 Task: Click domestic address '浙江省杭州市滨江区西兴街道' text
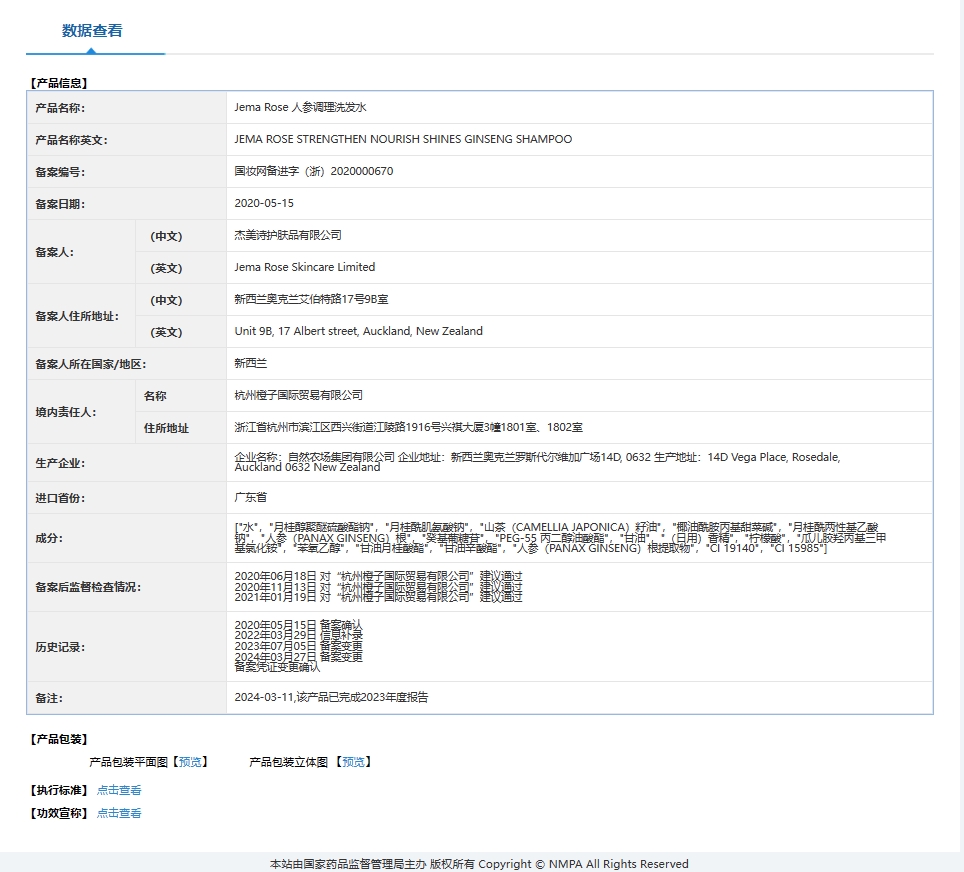[304, 427]
